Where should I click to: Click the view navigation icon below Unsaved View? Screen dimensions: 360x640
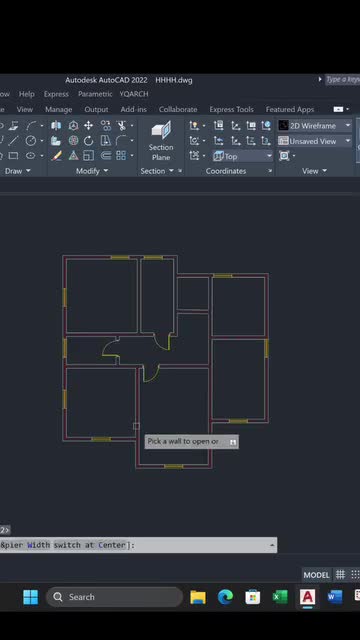[284, 156]
